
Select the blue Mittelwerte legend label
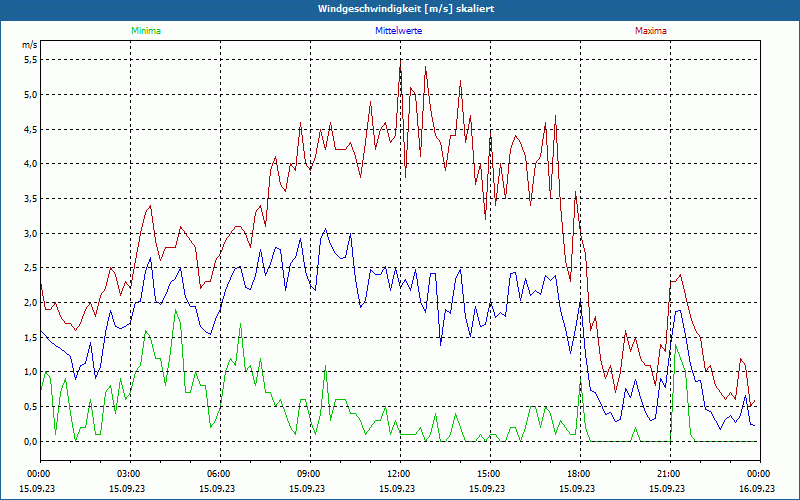[x=398, y=31]
